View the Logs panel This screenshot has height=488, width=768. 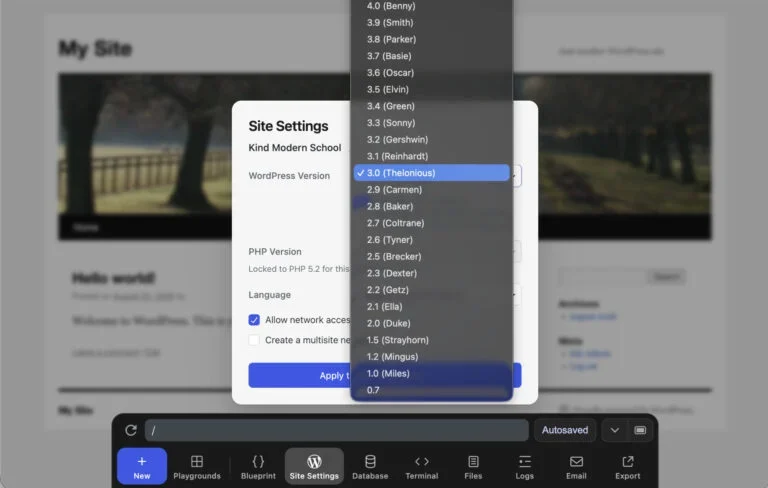point(525,466)
